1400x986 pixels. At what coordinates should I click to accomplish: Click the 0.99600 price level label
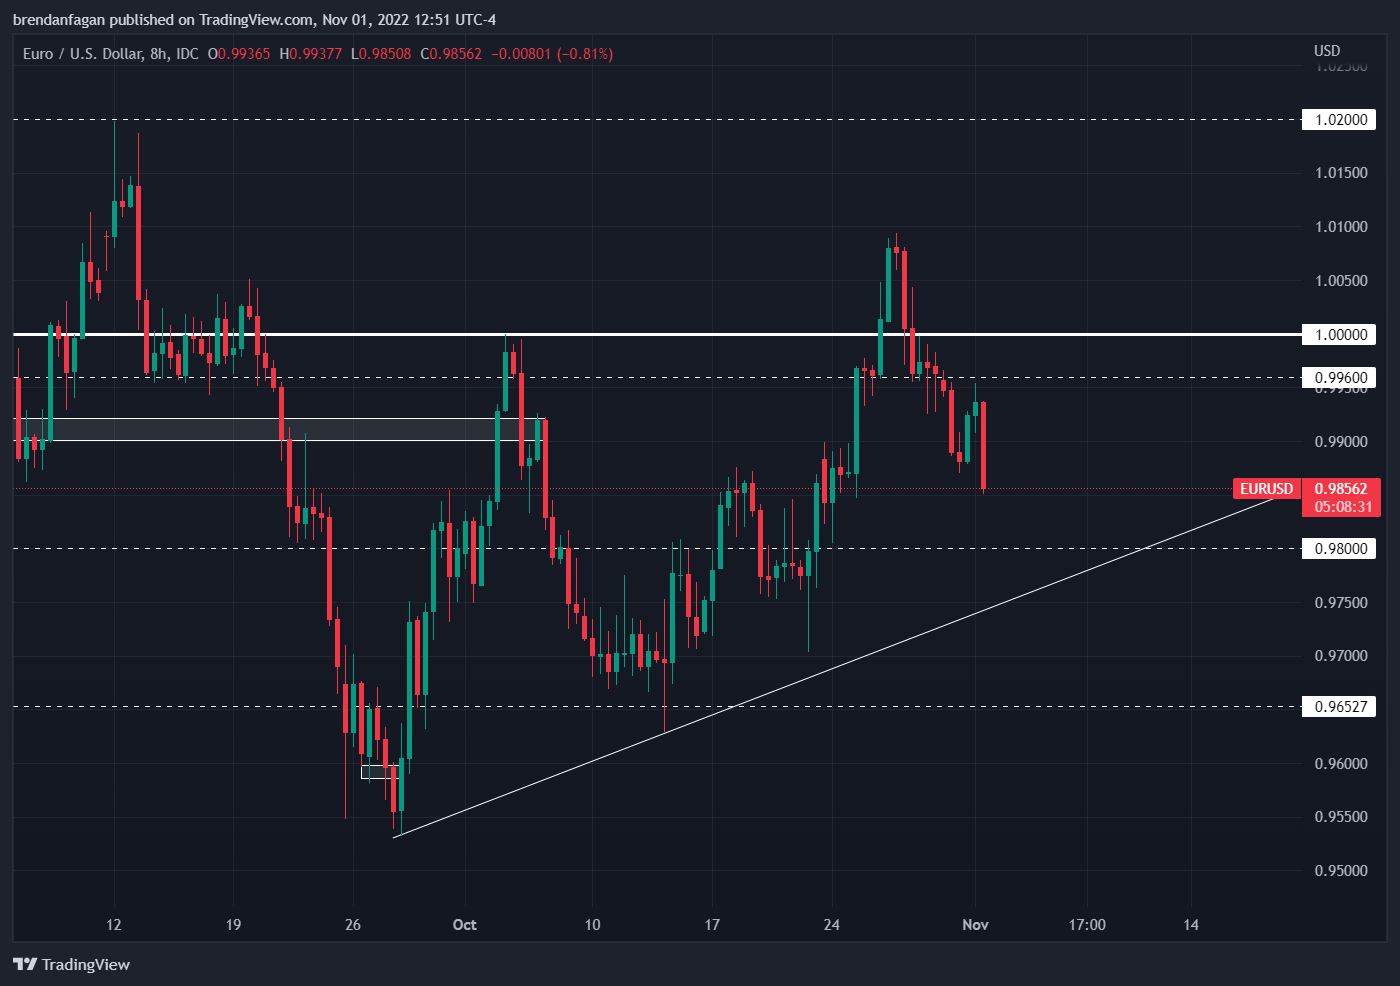point(1339,378)
